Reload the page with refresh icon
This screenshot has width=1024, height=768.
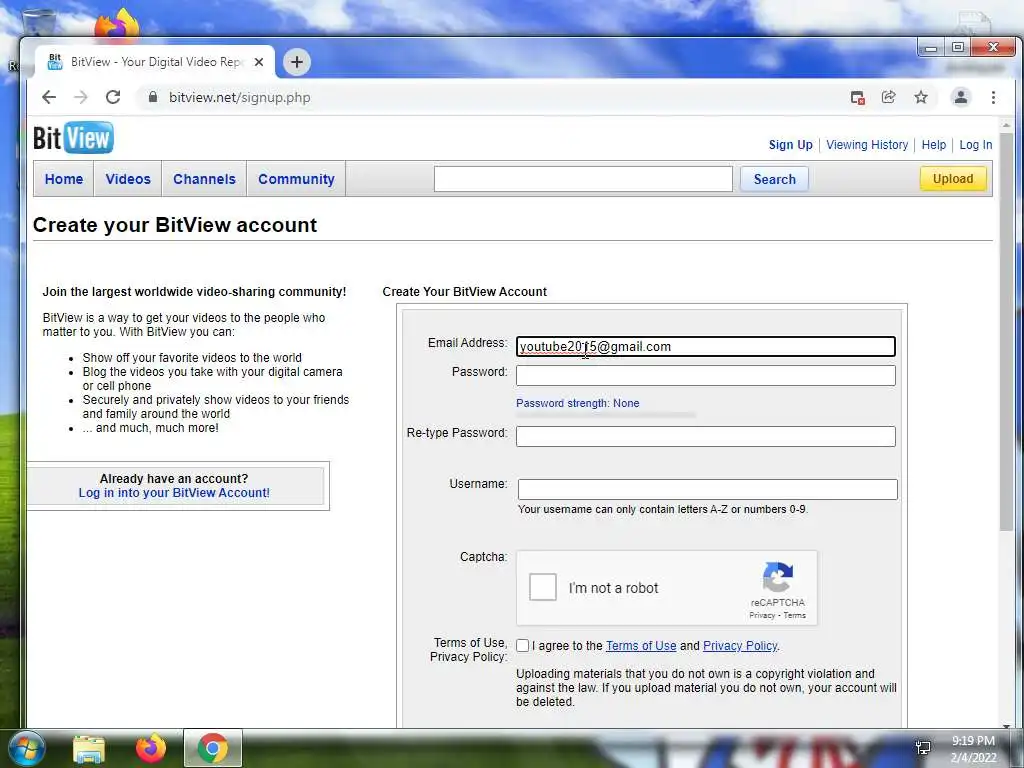click(x=113, y=97)
